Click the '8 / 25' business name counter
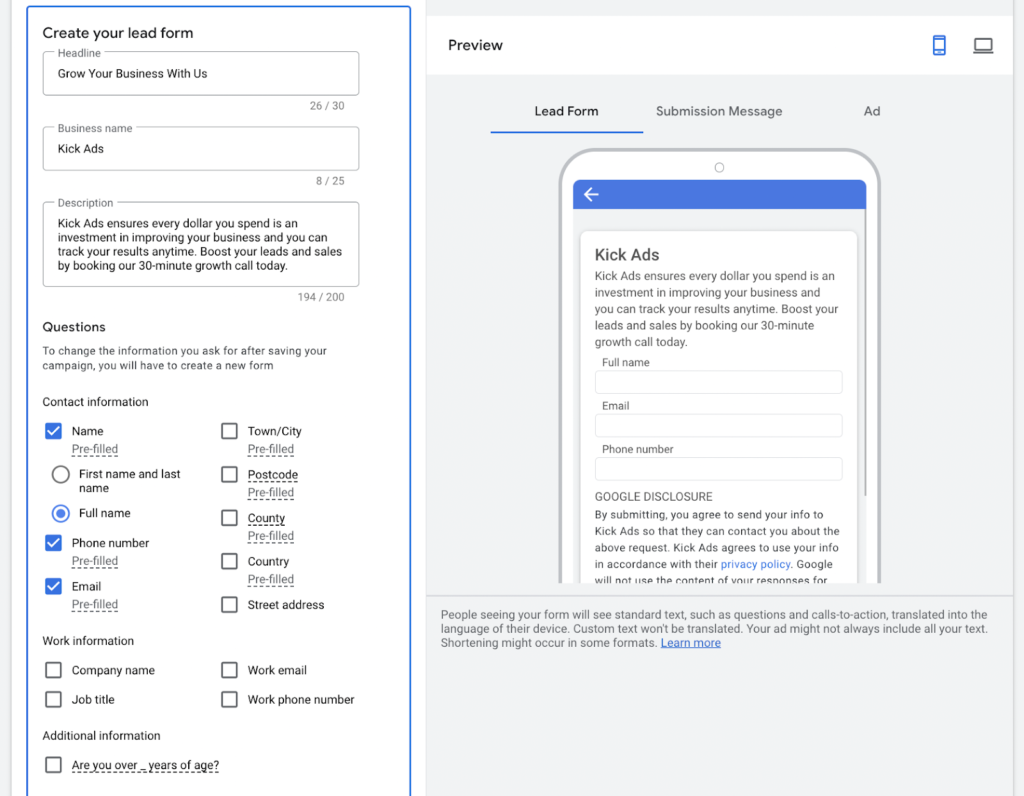 pyautogui.click(x=330, y=181)
